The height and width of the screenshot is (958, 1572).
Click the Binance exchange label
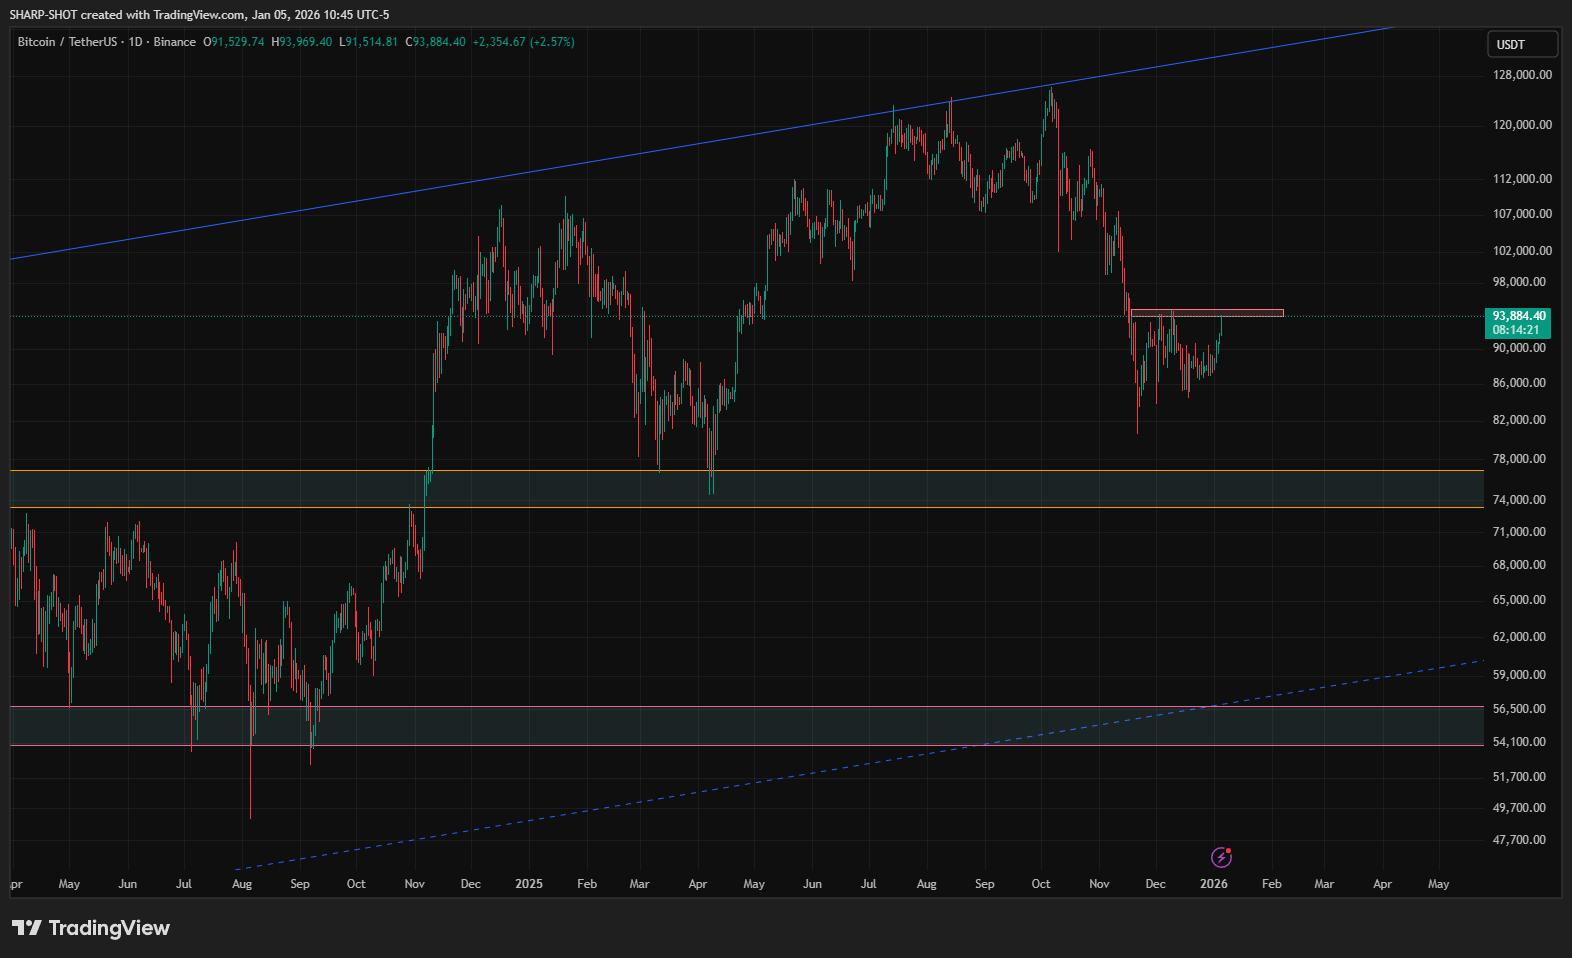175,42
